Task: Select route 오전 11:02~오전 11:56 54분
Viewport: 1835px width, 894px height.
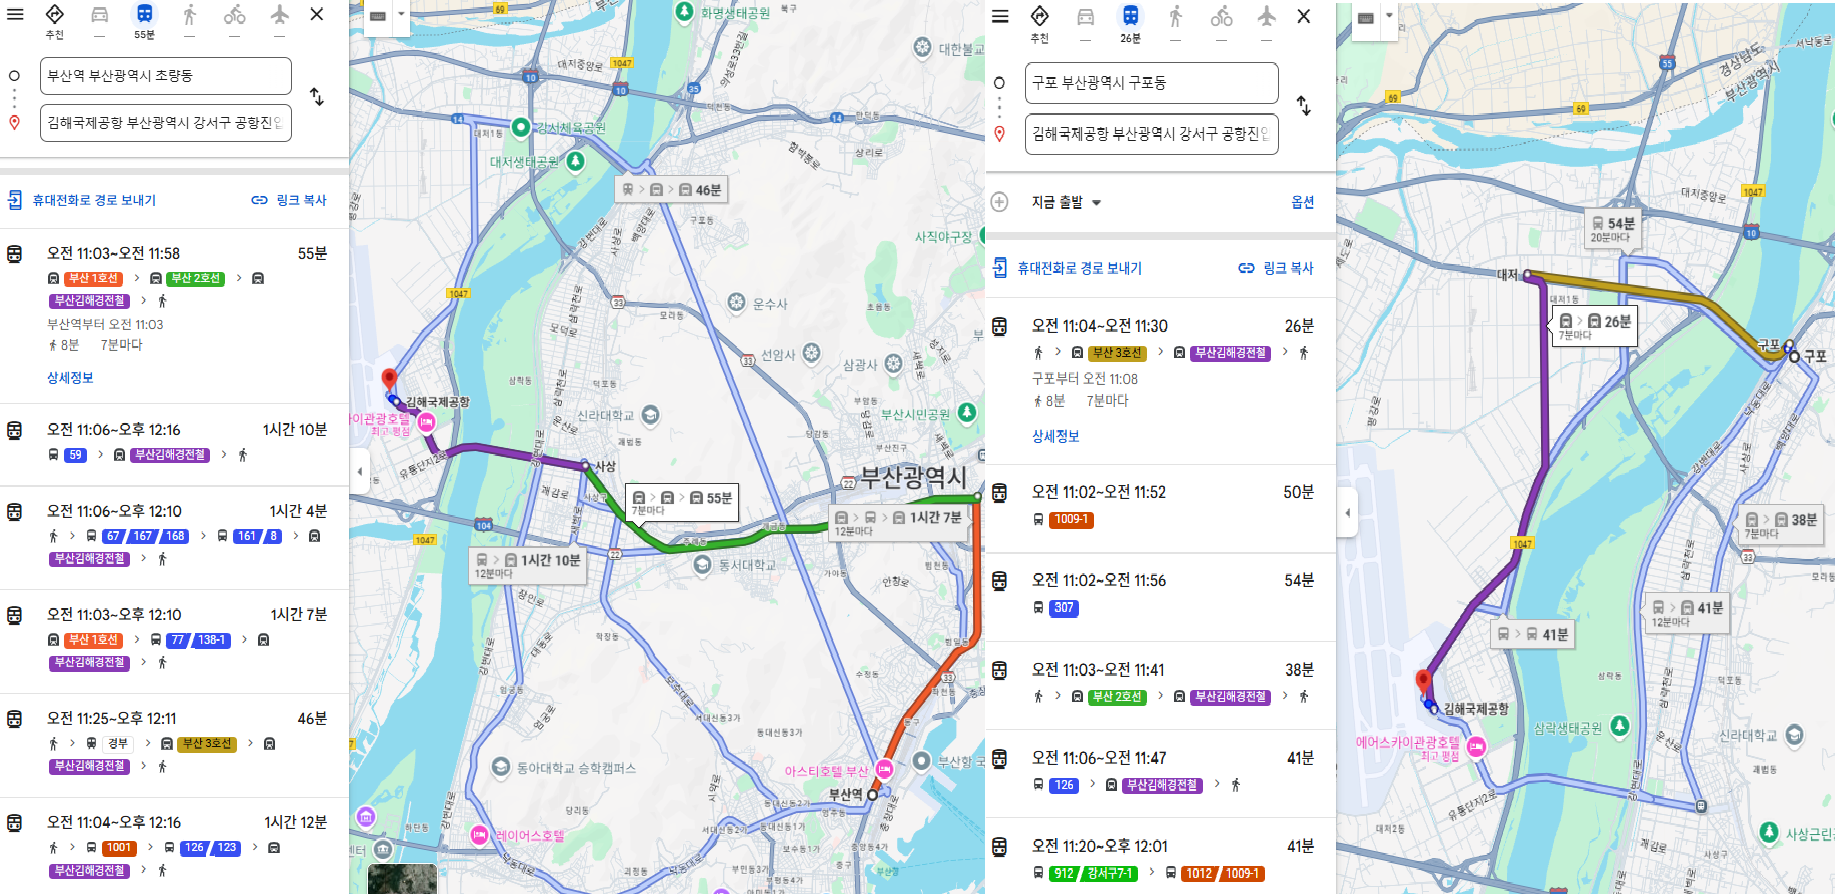Action: (x=1160, y=597)
